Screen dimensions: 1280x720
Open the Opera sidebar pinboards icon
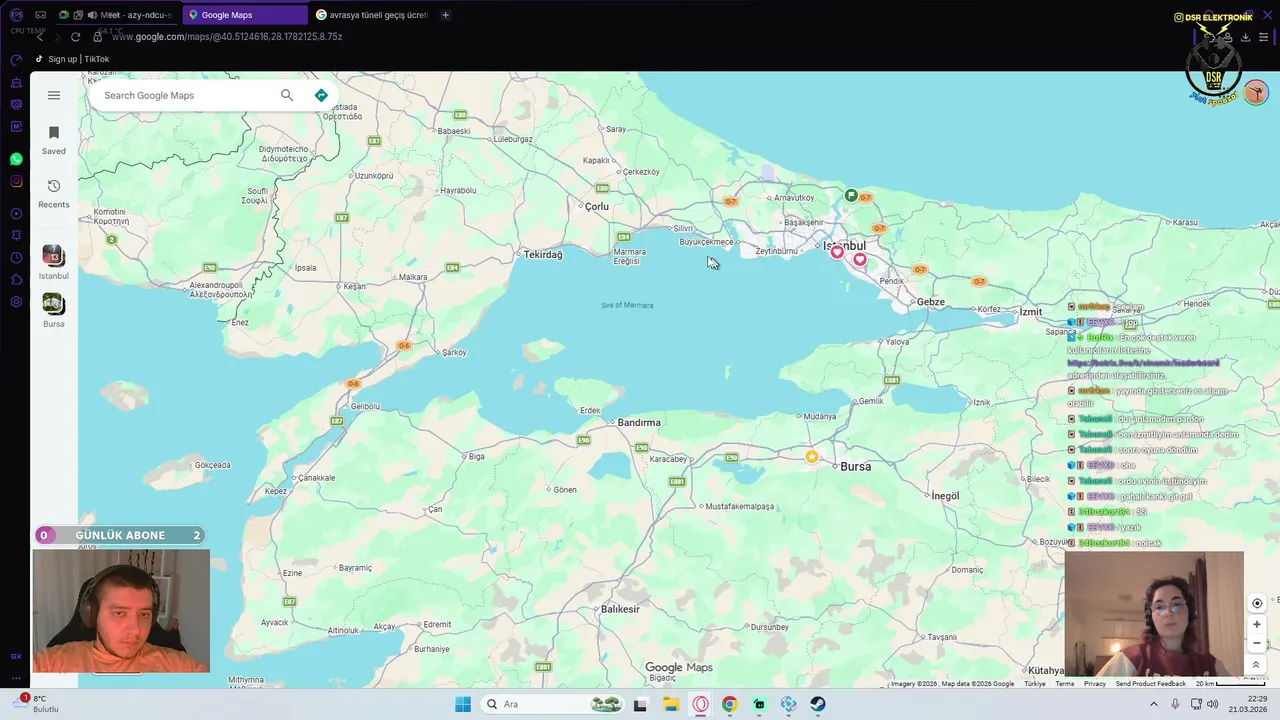16,236
